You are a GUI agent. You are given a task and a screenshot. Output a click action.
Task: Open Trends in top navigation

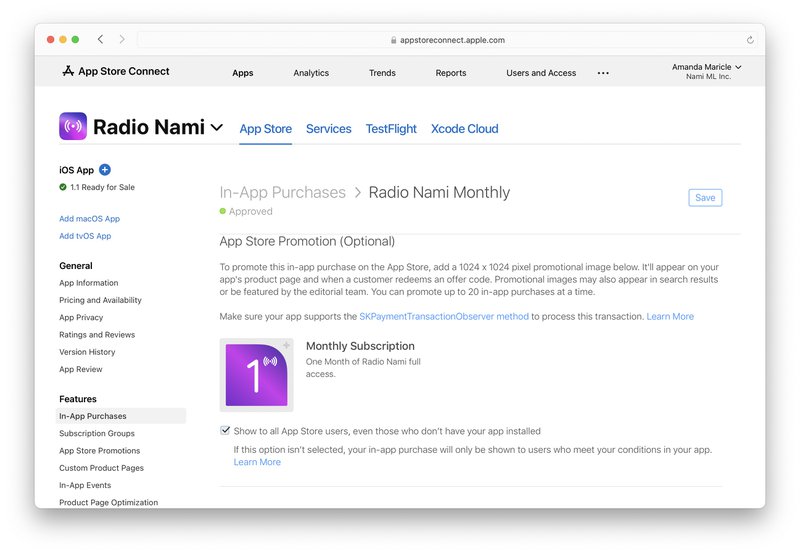[382, 73]
